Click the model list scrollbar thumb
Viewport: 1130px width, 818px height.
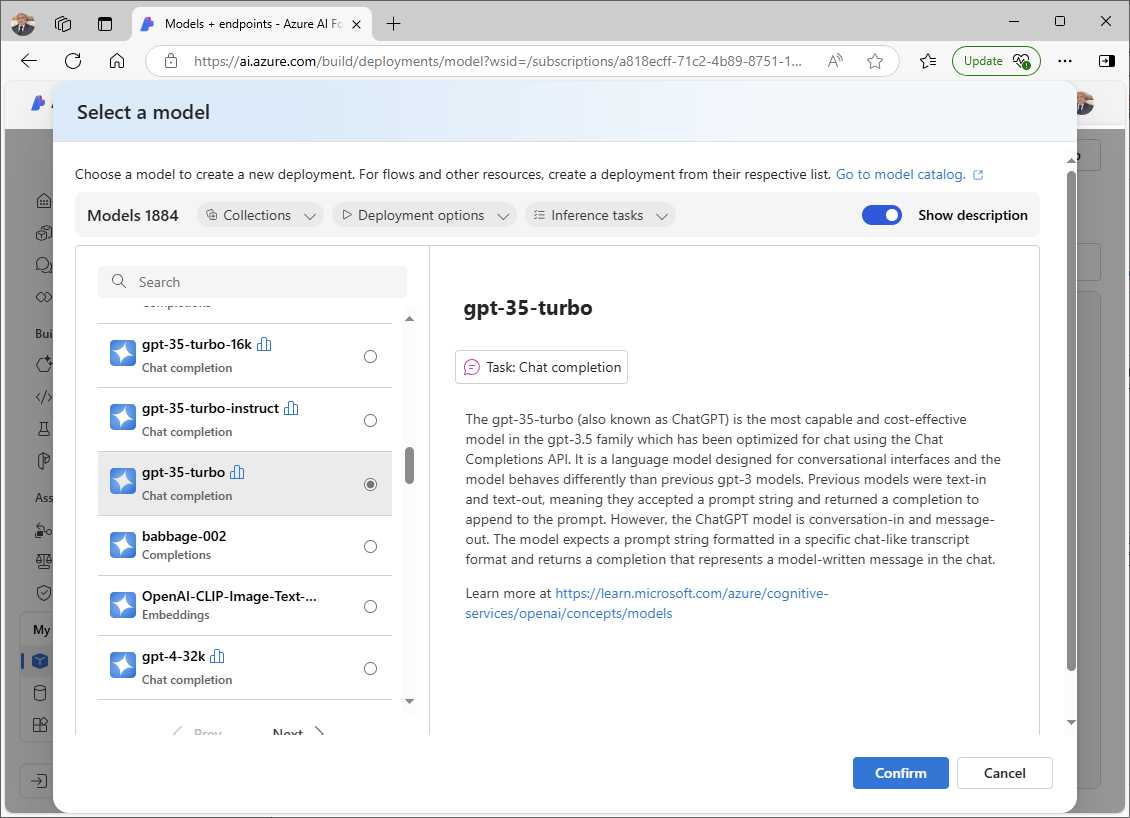pyautogui.click(x=409, y=466)
